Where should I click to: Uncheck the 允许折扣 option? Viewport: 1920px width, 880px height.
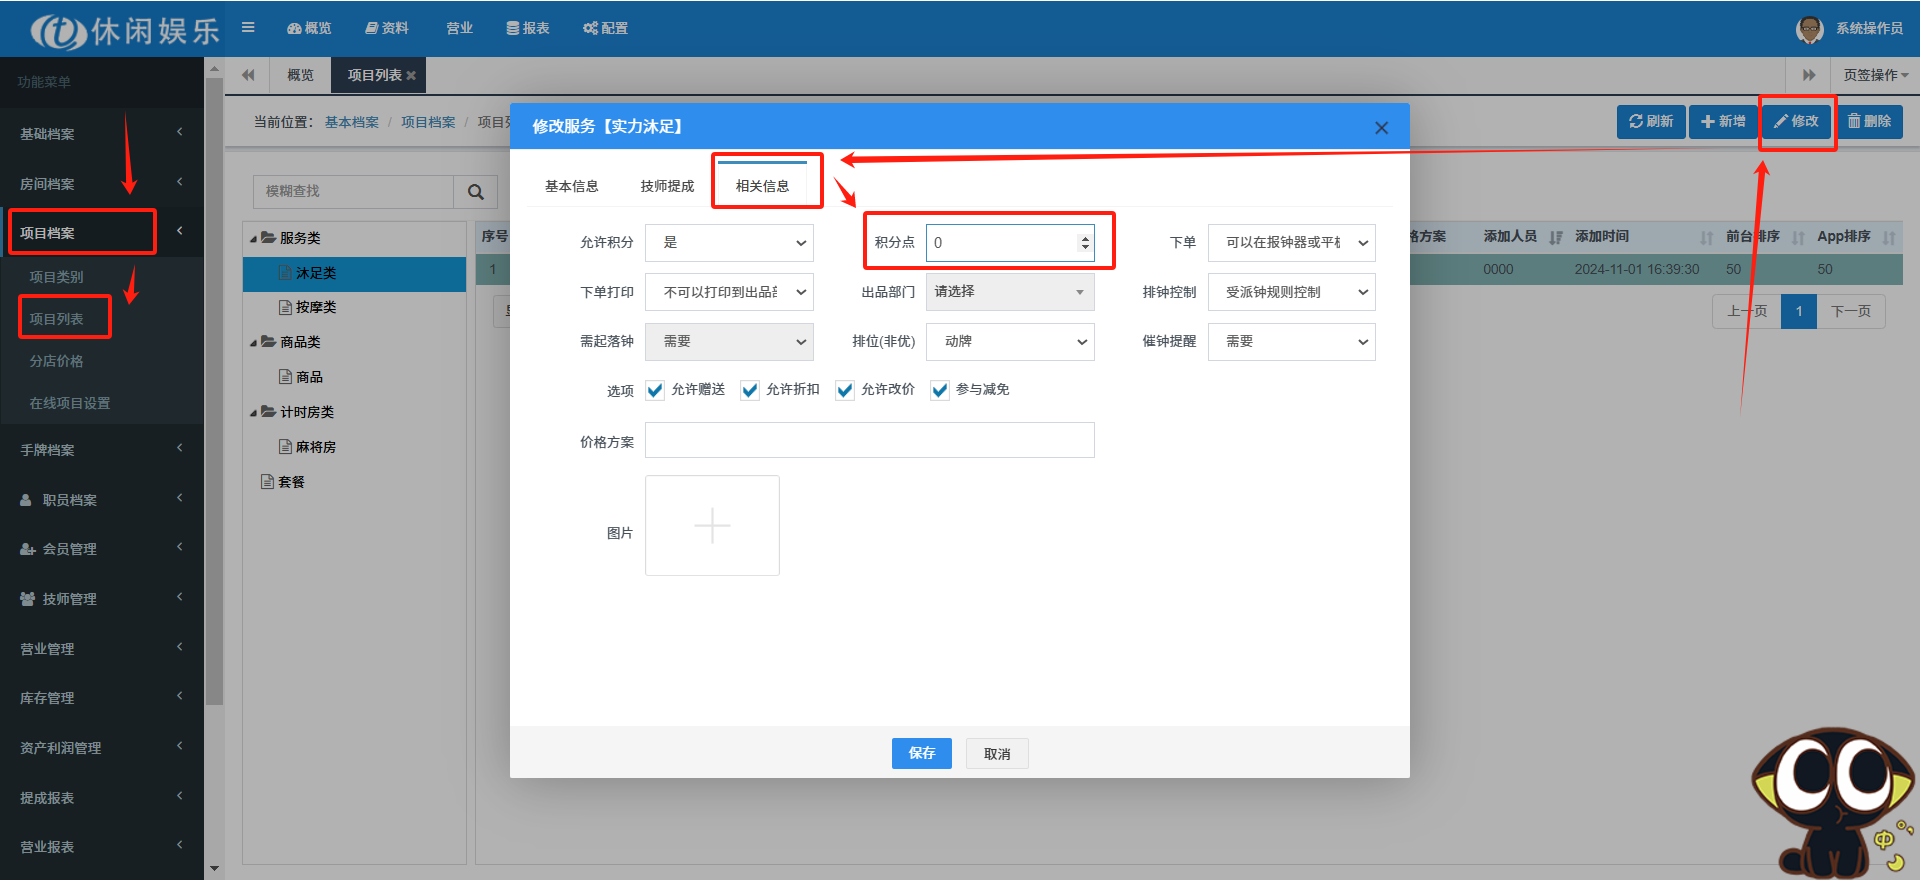(750, 390)
